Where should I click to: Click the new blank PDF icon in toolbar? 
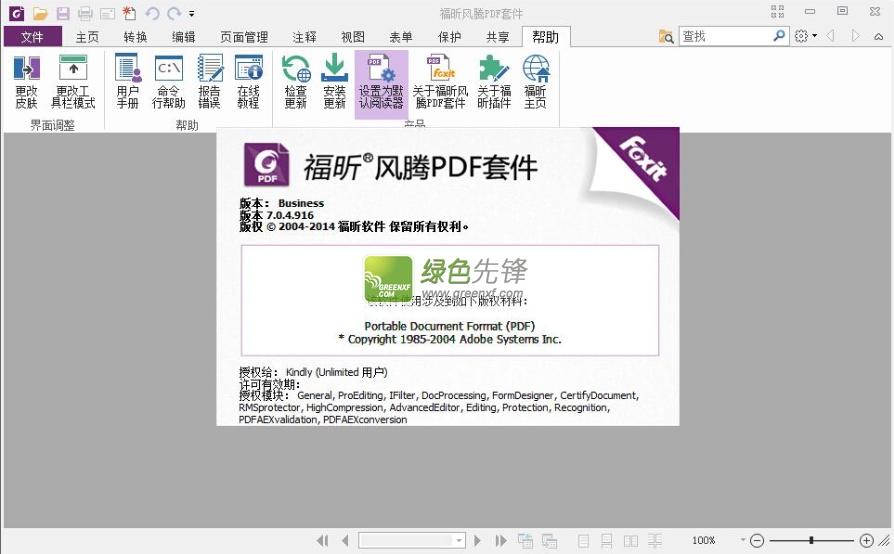(129, 13)
